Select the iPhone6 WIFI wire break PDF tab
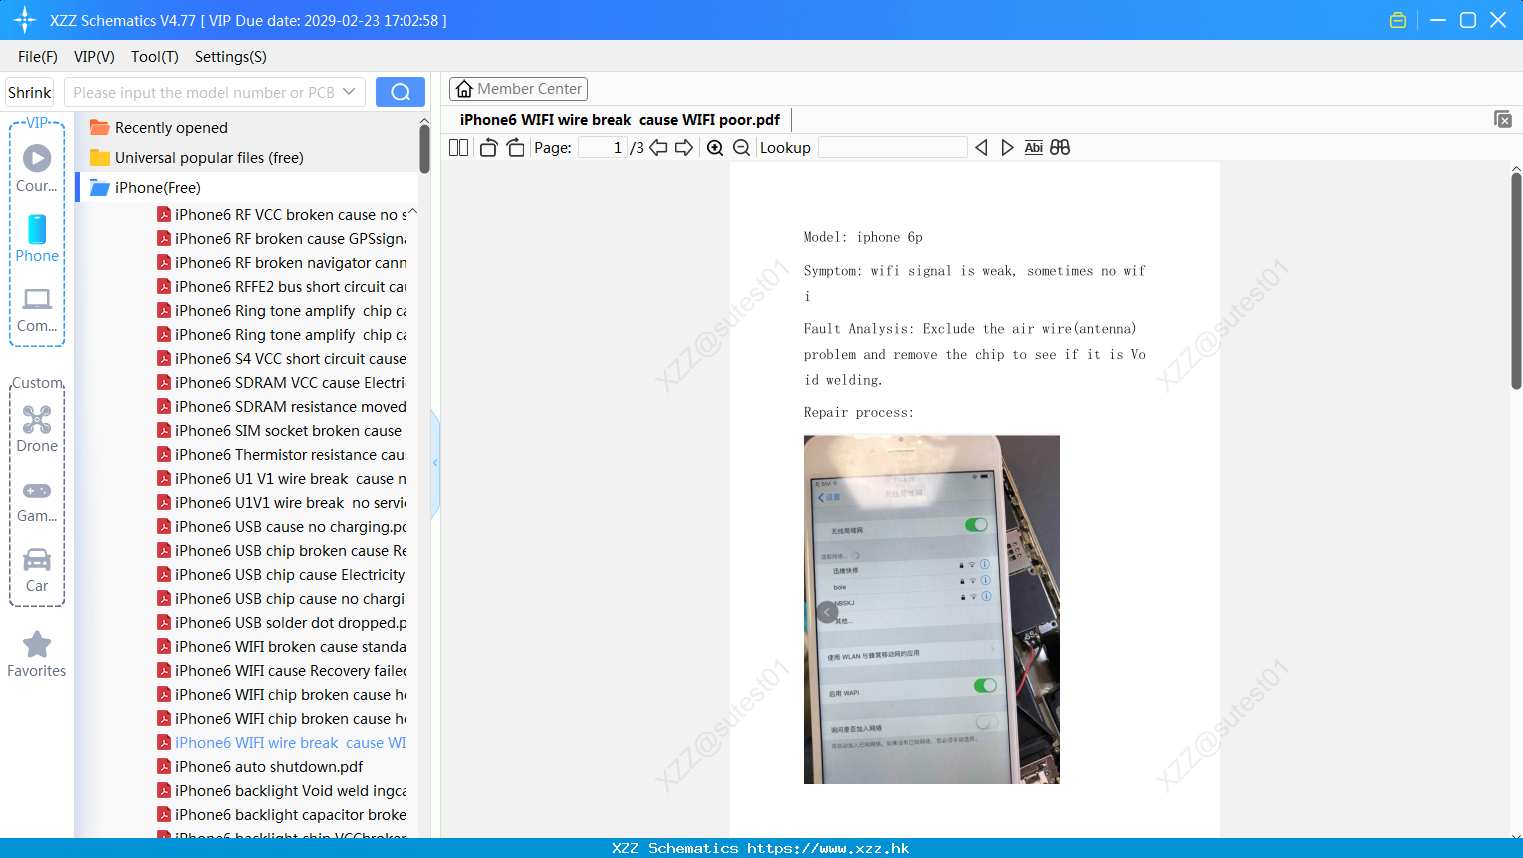 pyautogui.click(x=620, y=120)
